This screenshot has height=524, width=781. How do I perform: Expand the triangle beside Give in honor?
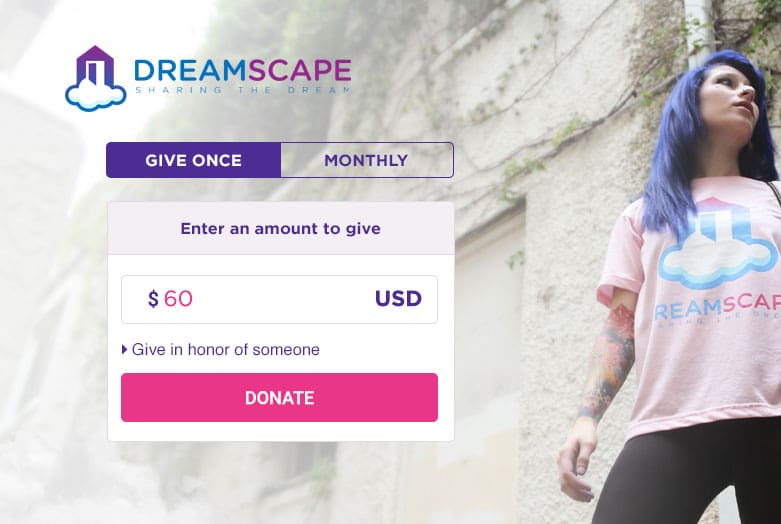[125, 349]
